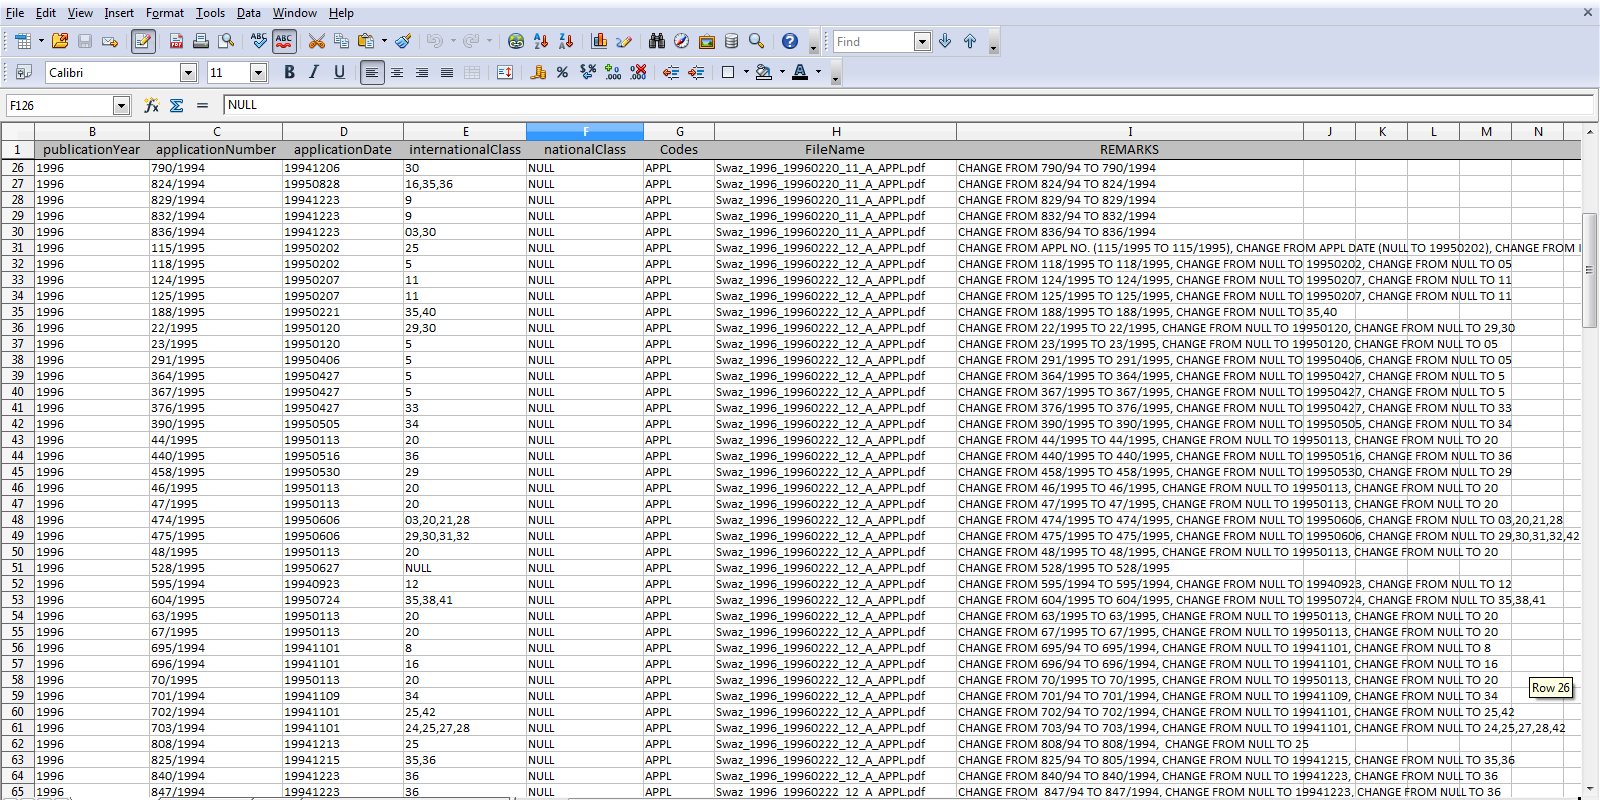This screenshot has height=800, width=1600.
Task: Send the document as e-mail
Action: tap(110, 41)
